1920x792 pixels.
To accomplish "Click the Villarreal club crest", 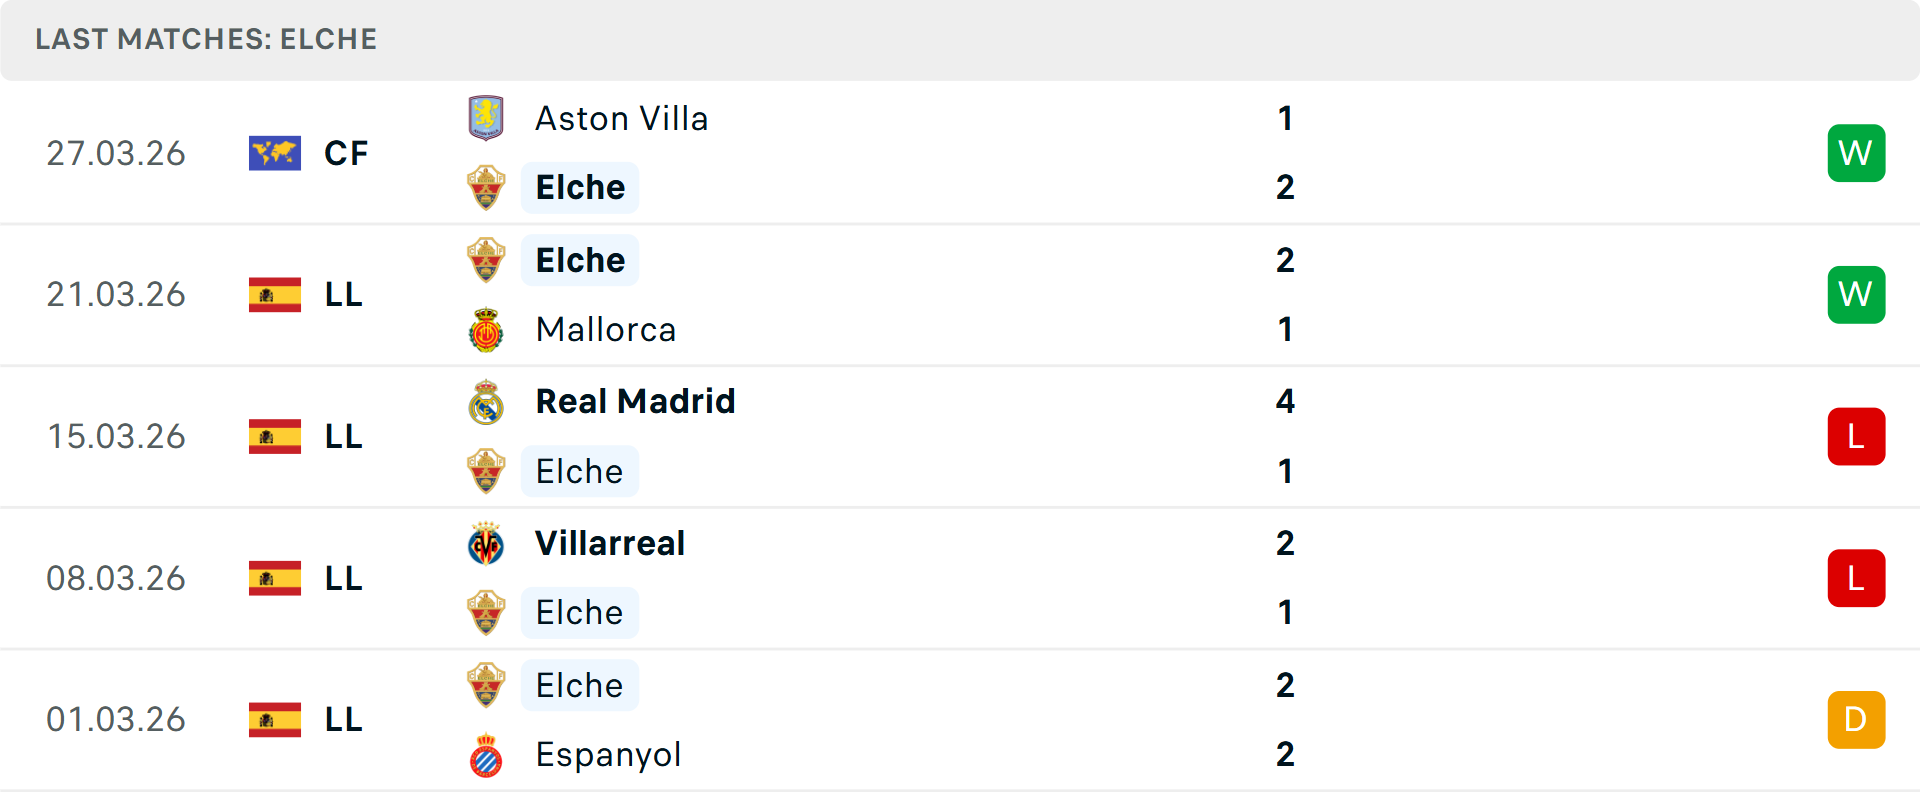I will pyautogui.click(x=486, y=544).
